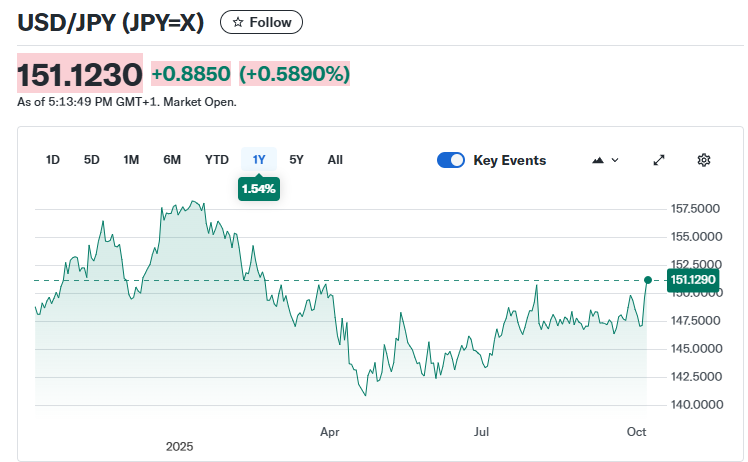Select the 5D time range
Screen dimensions: 748x462
coord(92,160)
